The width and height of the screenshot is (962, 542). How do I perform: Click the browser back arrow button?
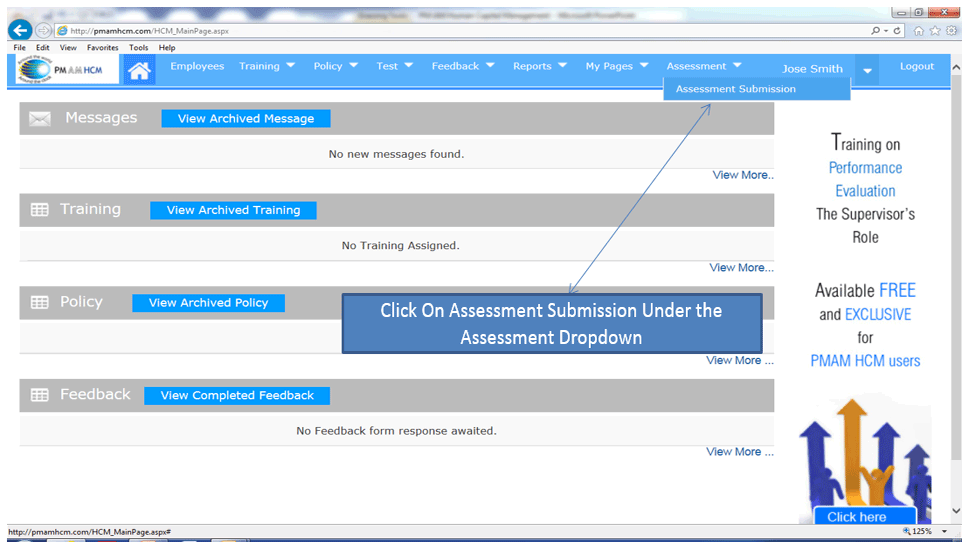point(19,31)
